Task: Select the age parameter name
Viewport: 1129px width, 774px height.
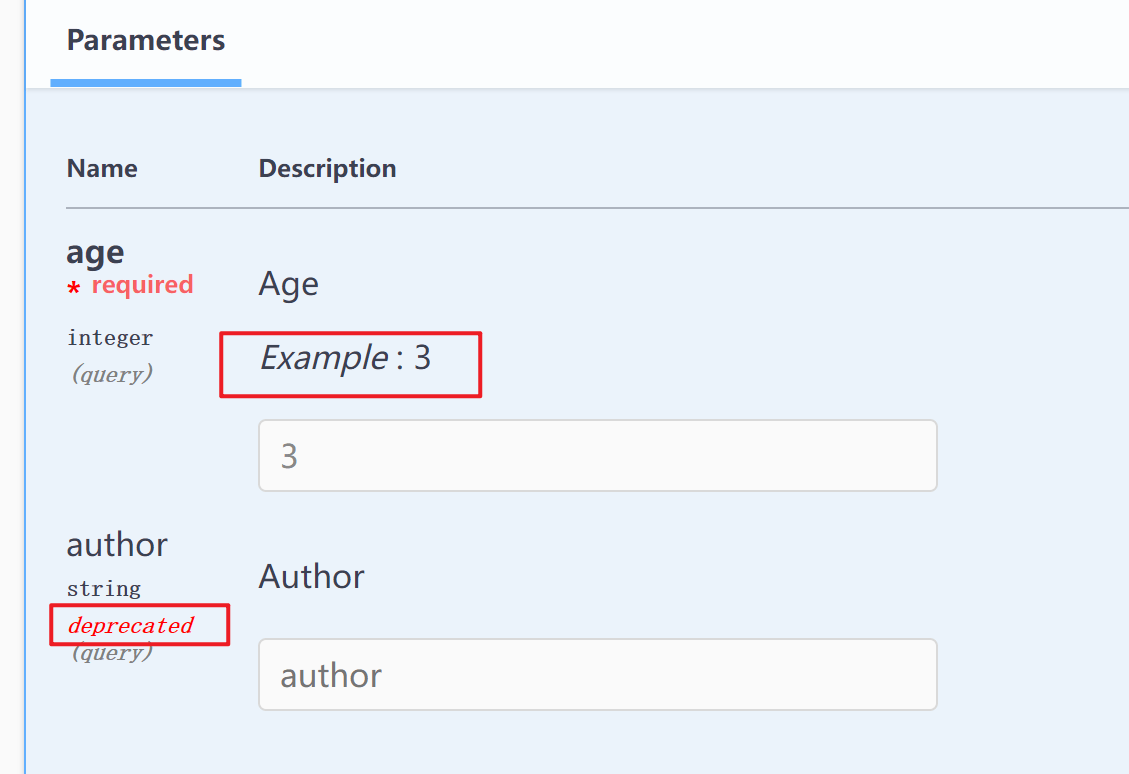Action: (x=95, y=252)
